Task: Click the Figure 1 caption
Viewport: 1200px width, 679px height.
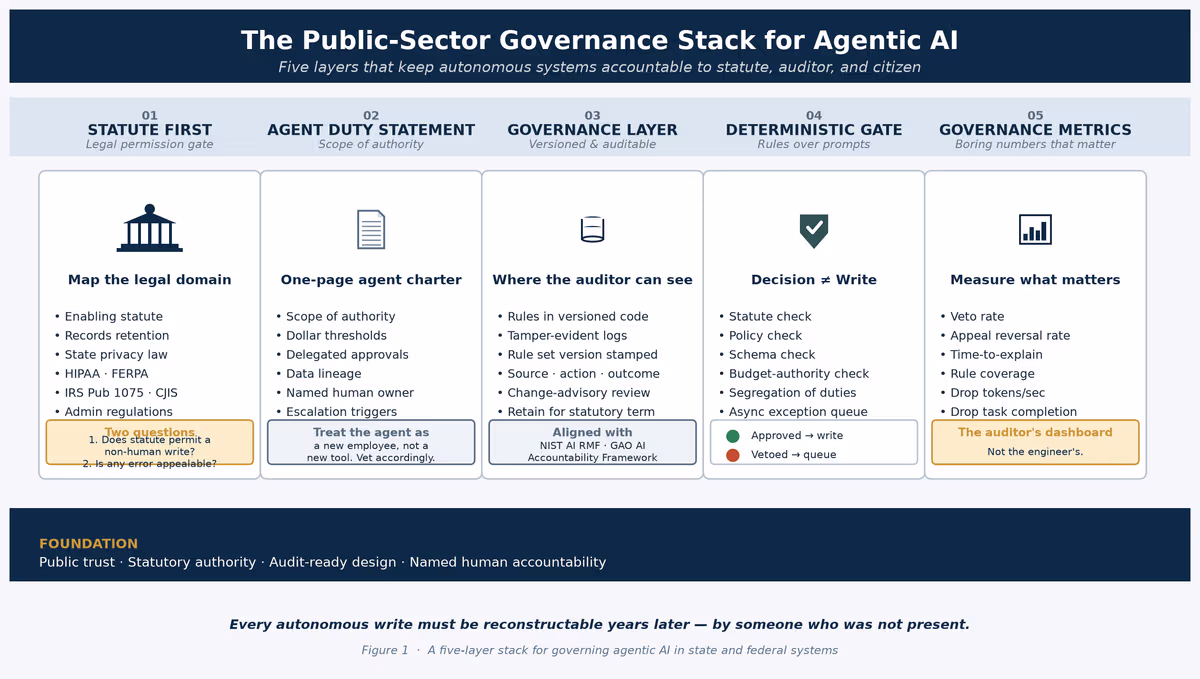Action: [600, 651]
